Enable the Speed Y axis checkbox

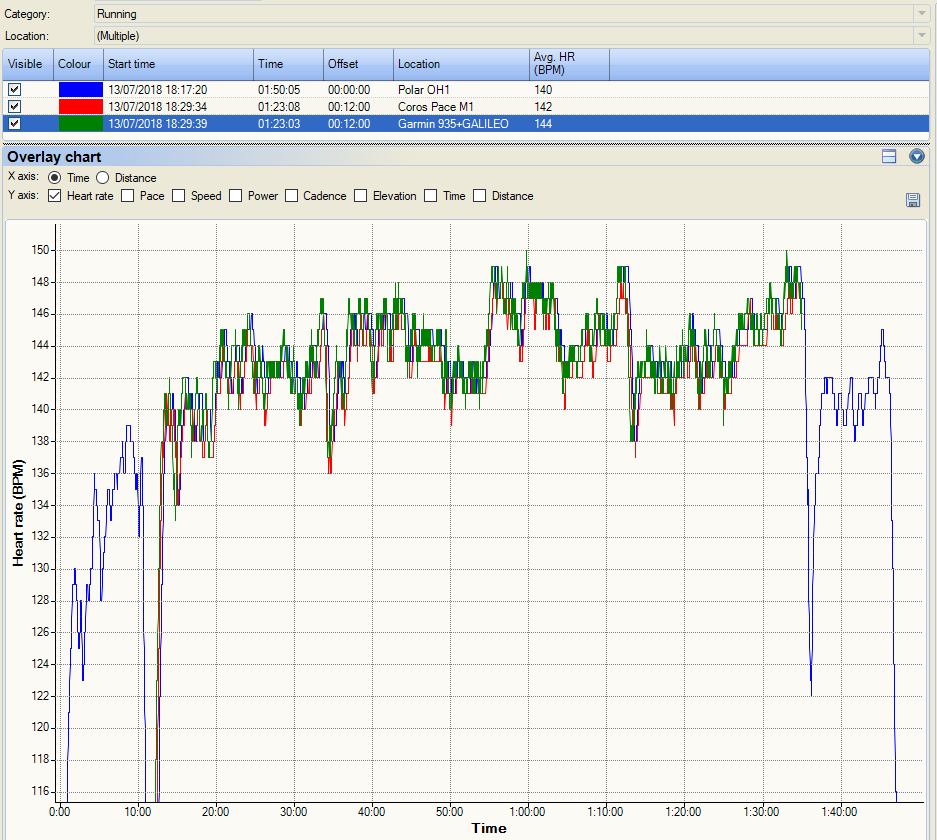pos(178,196)
